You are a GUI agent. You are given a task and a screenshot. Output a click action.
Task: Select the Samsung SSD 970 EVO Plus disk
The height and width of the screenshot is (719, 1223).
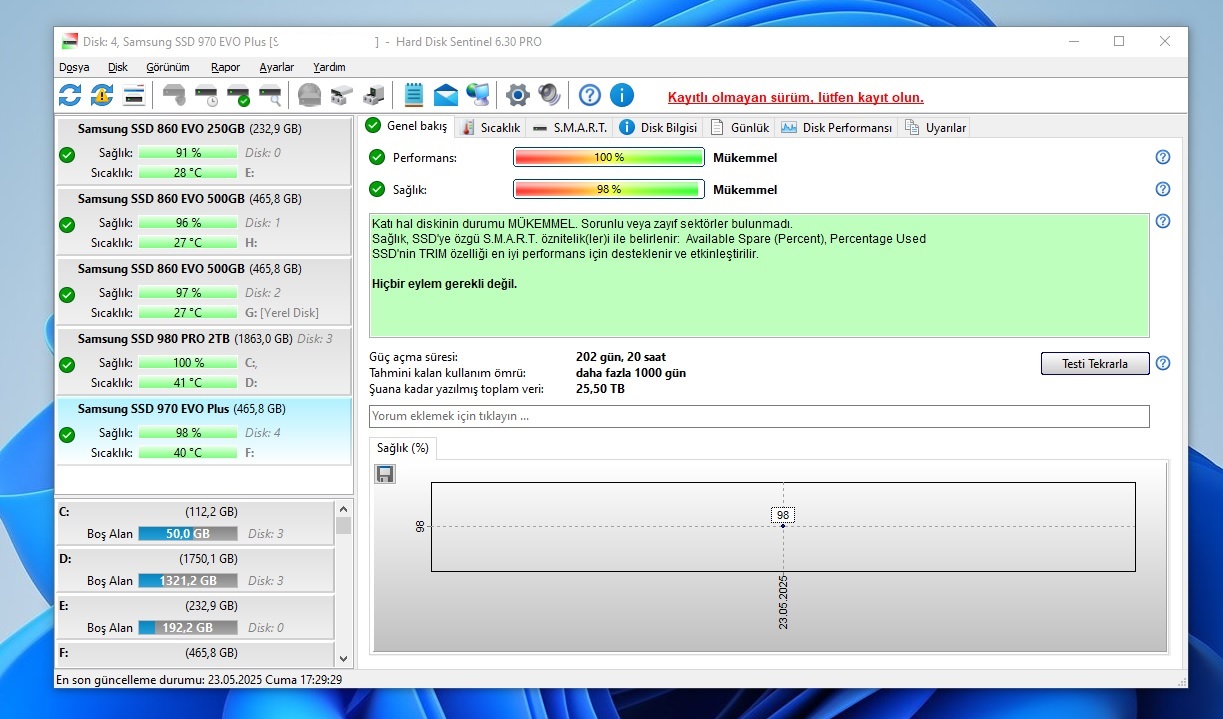tap(204, 431)
